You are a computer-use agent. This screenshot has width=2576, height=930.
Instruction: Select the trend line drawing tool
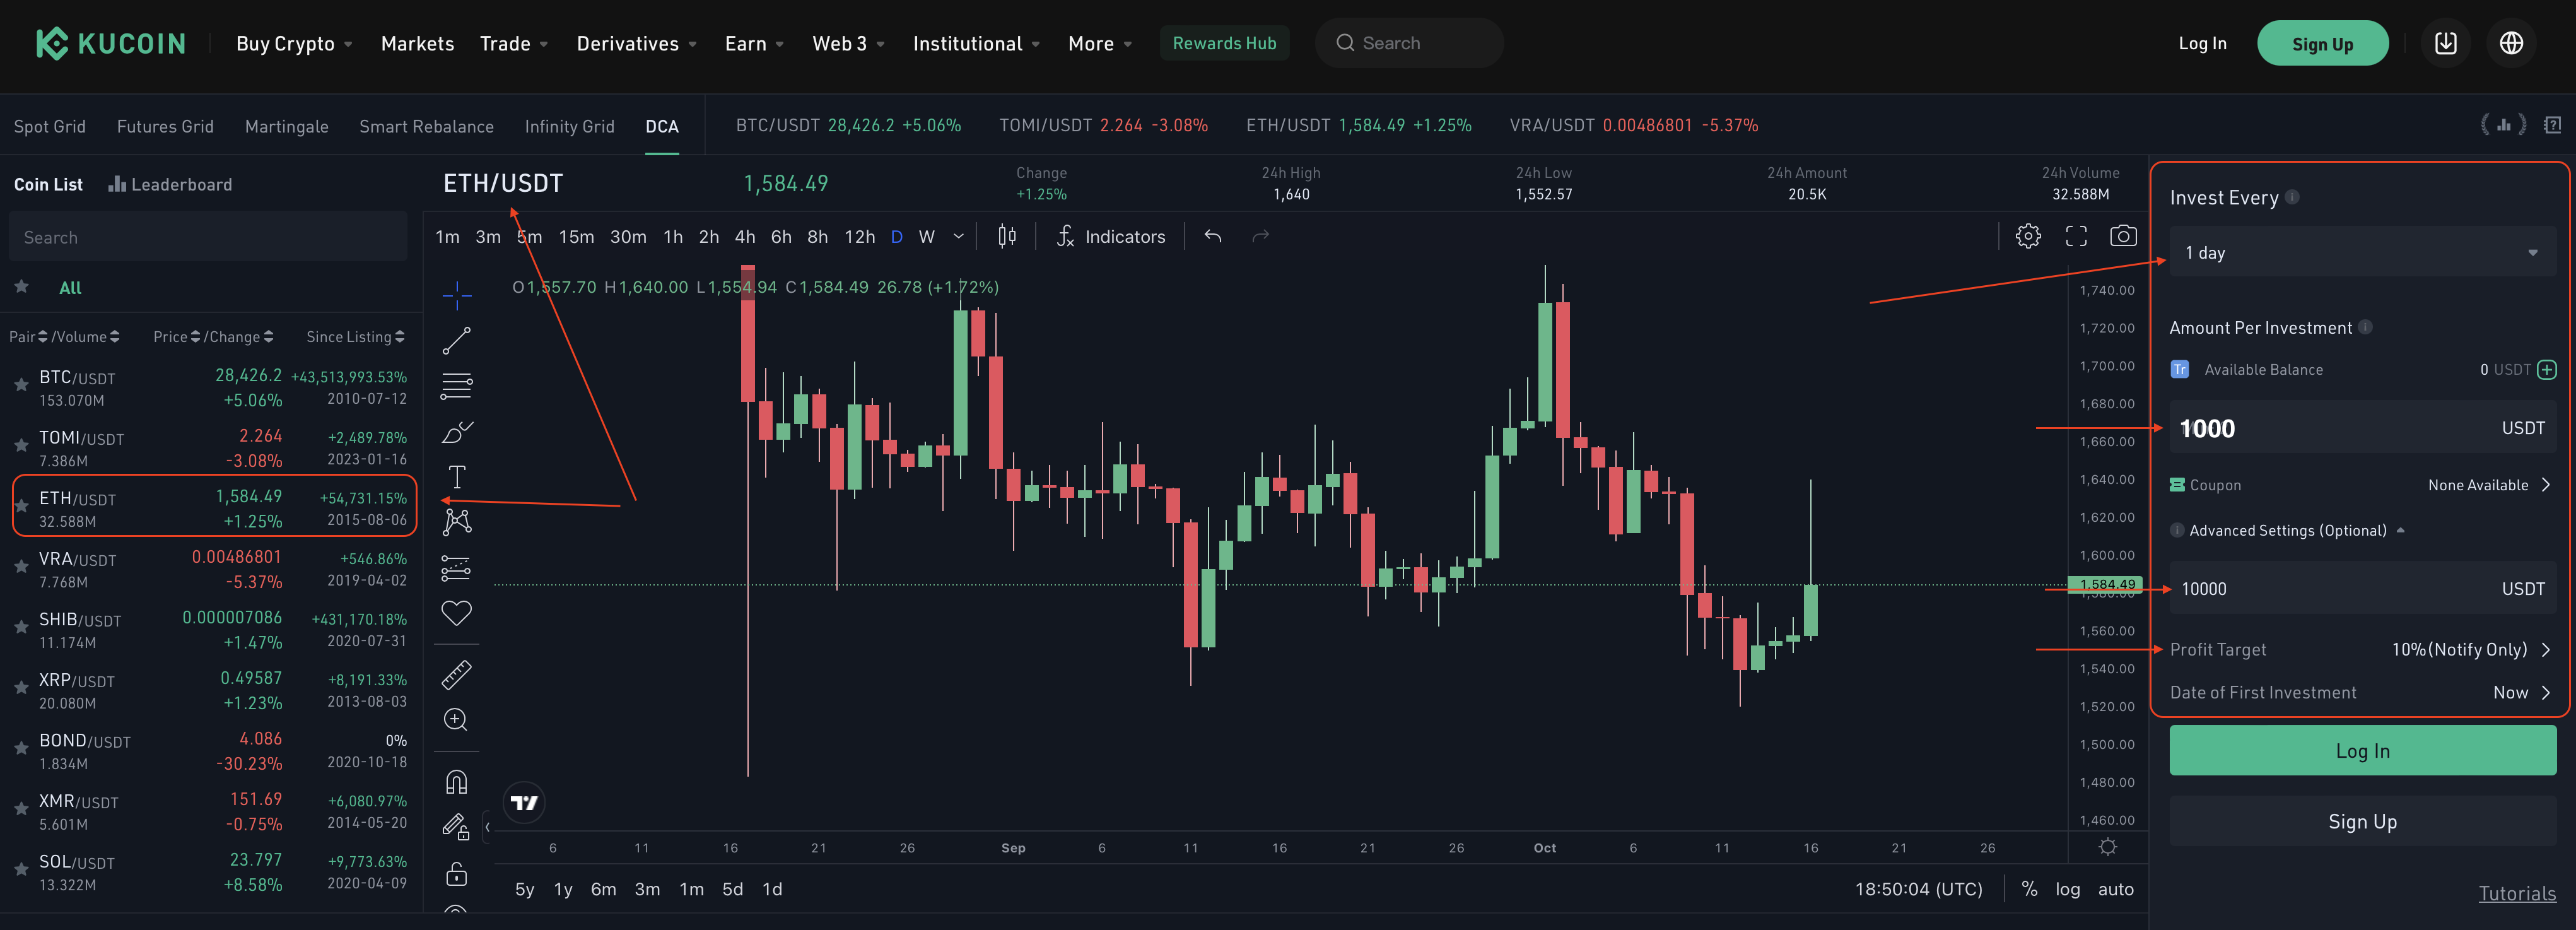[456, 341]
